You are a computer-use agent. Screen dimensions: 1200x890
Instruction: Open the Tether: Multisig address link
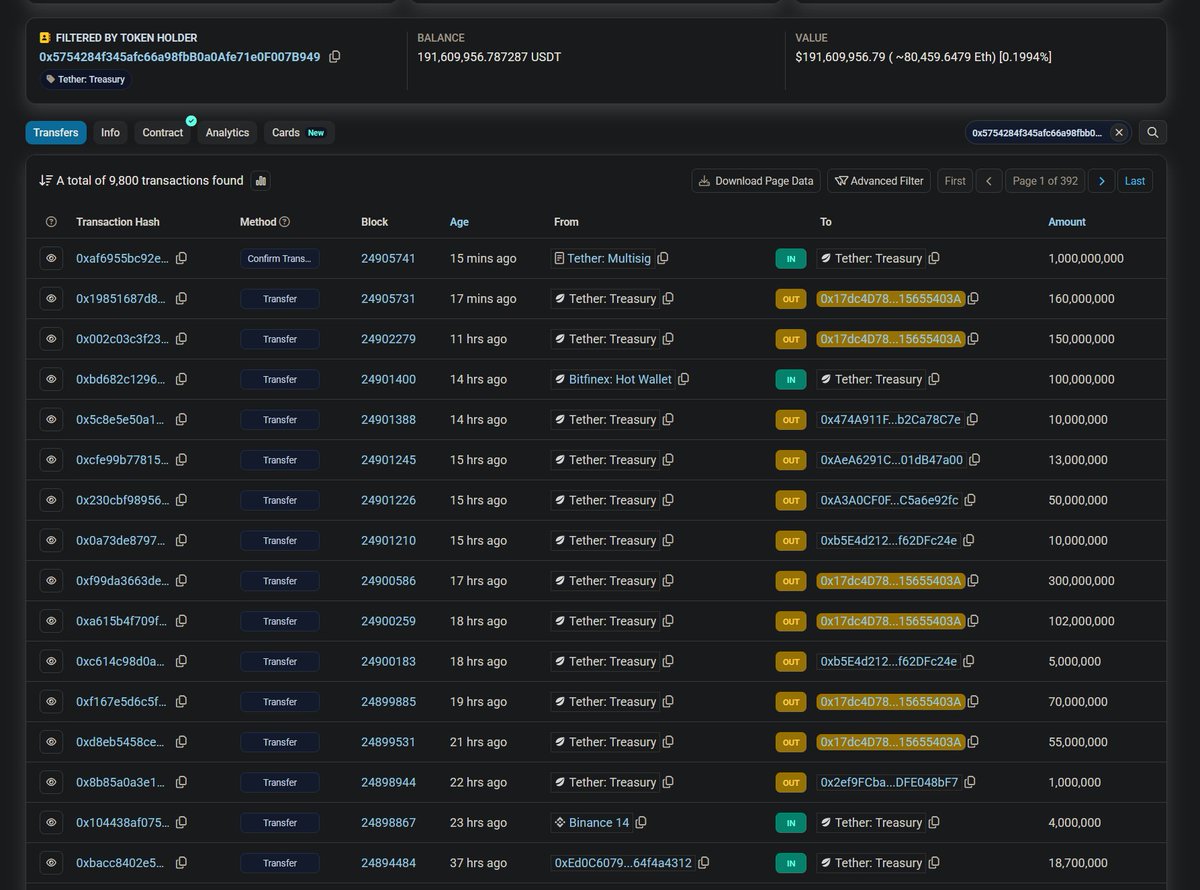coord(609,258)
